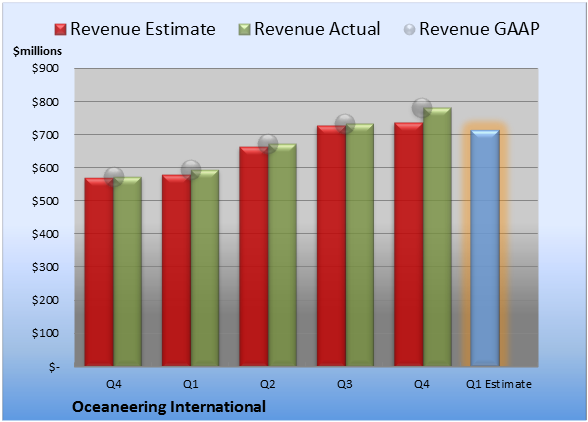
Task: Click the '$900' axis value
Action: point(45,68)
